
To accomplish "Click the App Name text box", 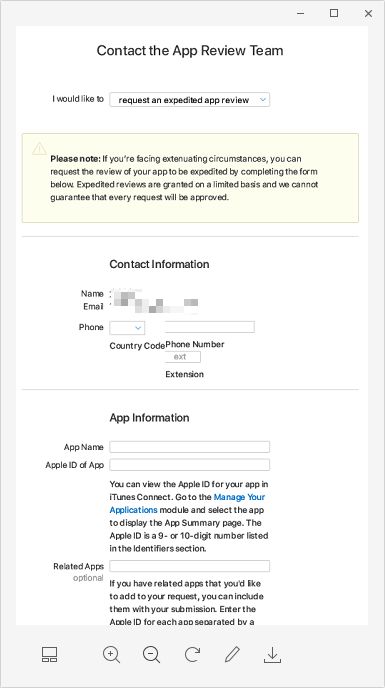I will 190,447.
